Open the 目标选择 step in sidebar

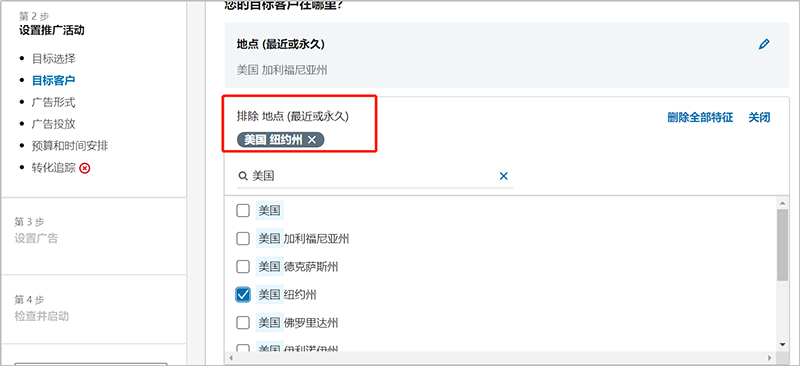(x=54, y=59)
